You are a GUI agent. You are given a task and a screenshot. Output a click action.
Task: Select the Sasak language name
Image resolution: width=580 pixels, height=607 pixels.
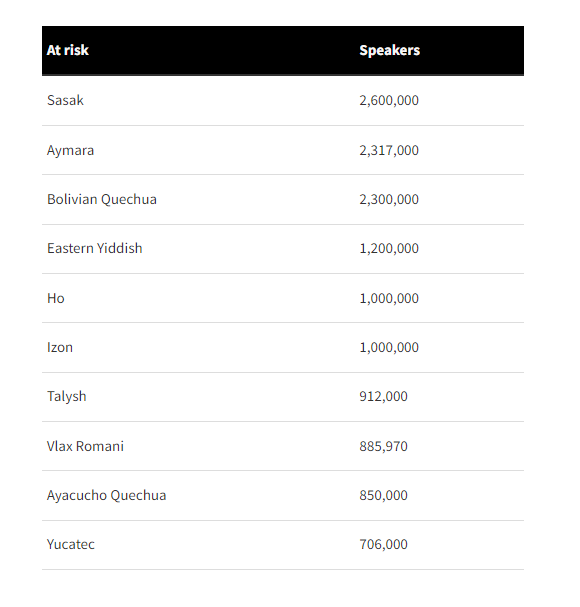65,100
